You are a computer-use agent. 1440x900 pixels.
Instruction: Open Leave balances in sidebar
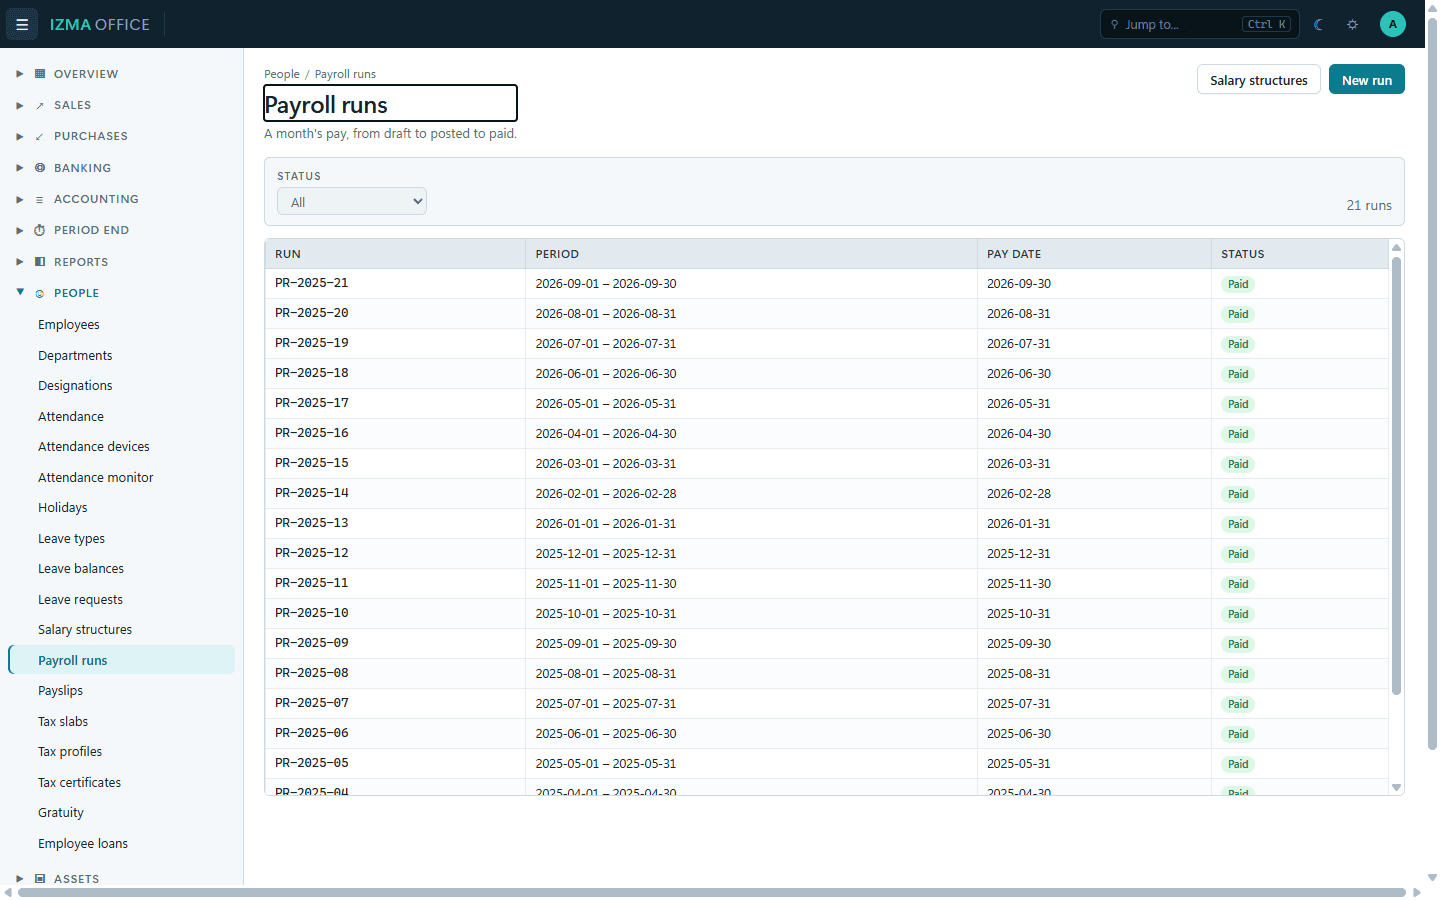click(121, 569)
